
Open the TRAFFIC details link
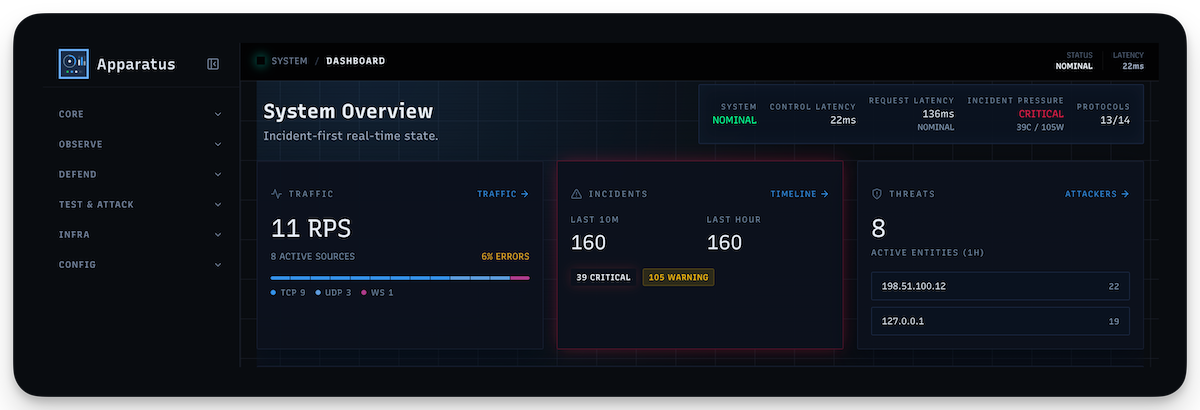click(x=502, y=194)
